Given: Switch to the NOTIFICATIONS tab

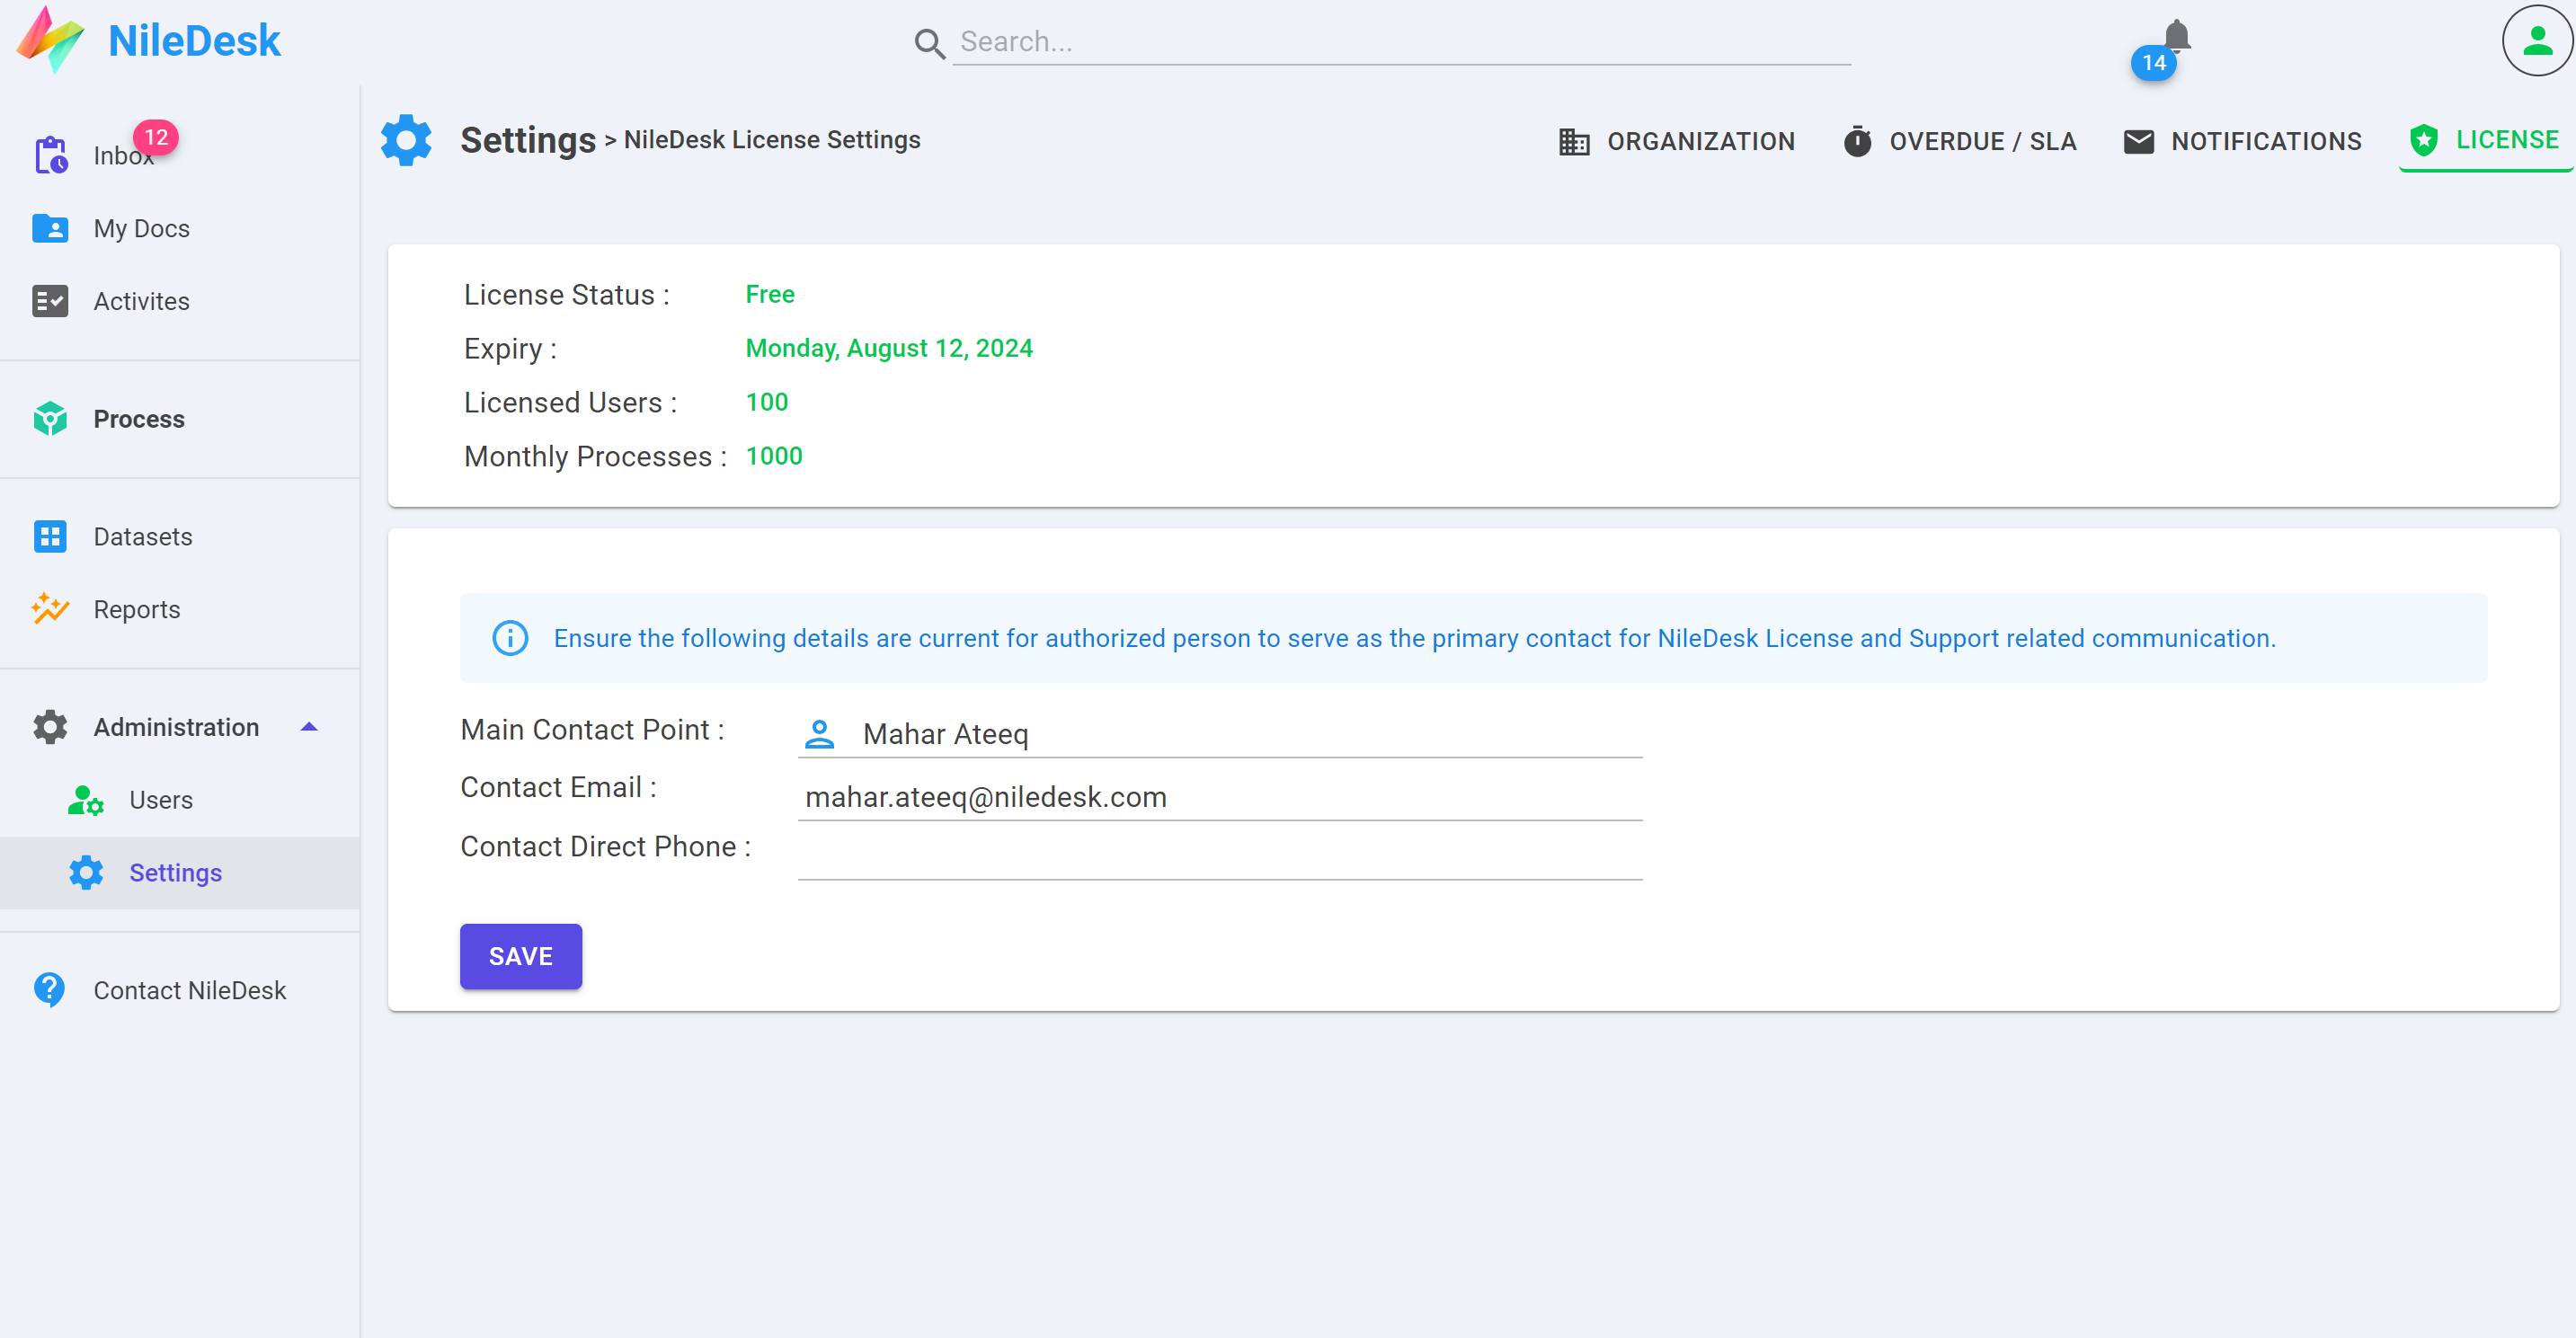Looking at the screenshot, I should (x=2242, y=142).
